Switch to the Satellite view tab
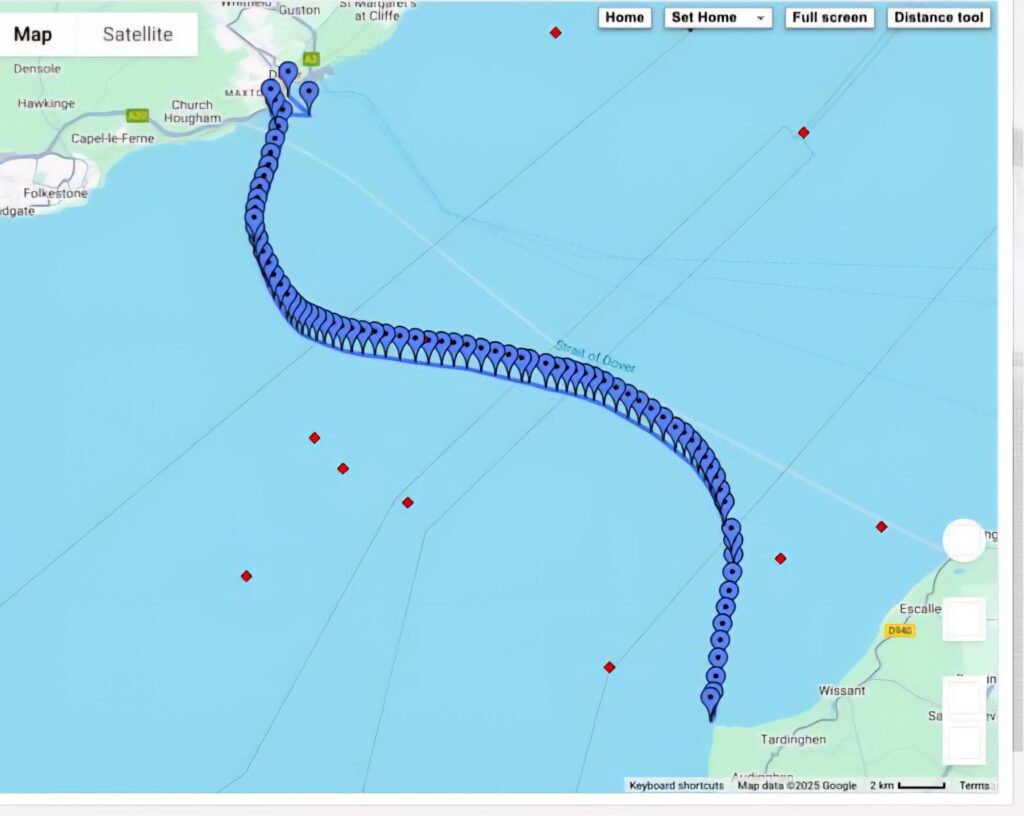The width and height of the screenshot is (1024, 816). coord(137,34)
